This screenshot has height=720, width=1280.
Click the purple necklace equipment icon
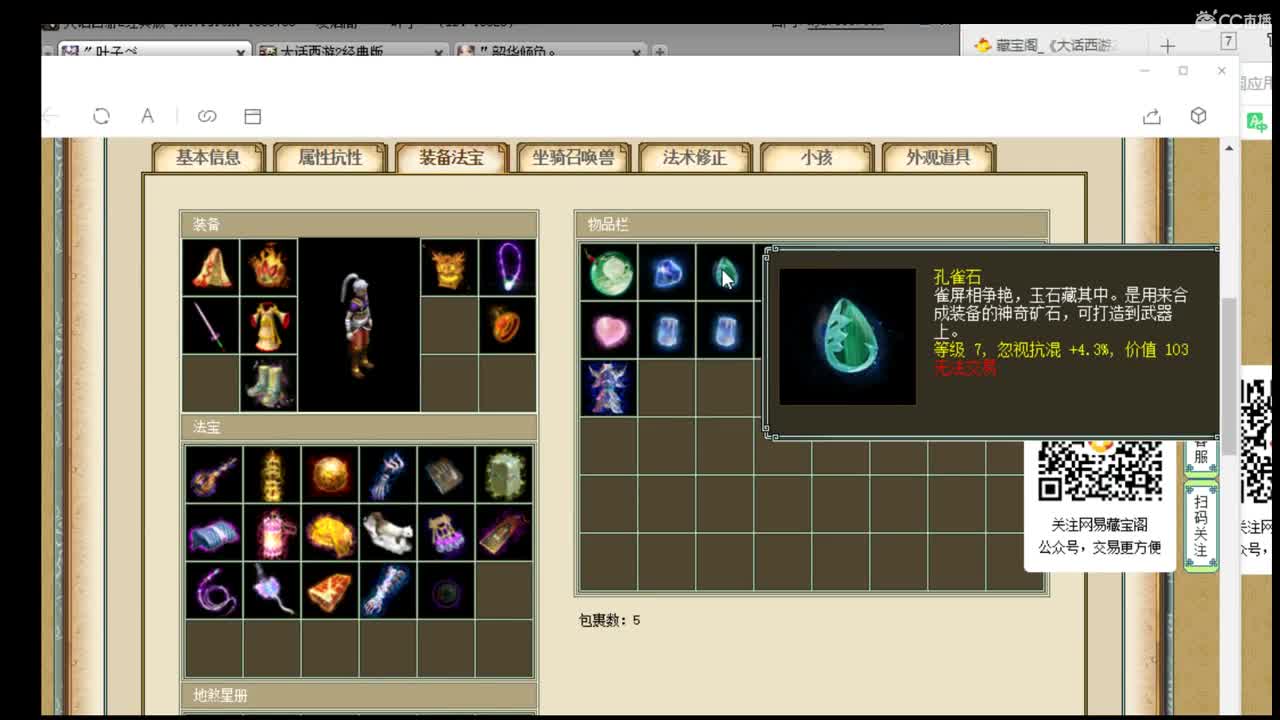click(x=508, y=267)
